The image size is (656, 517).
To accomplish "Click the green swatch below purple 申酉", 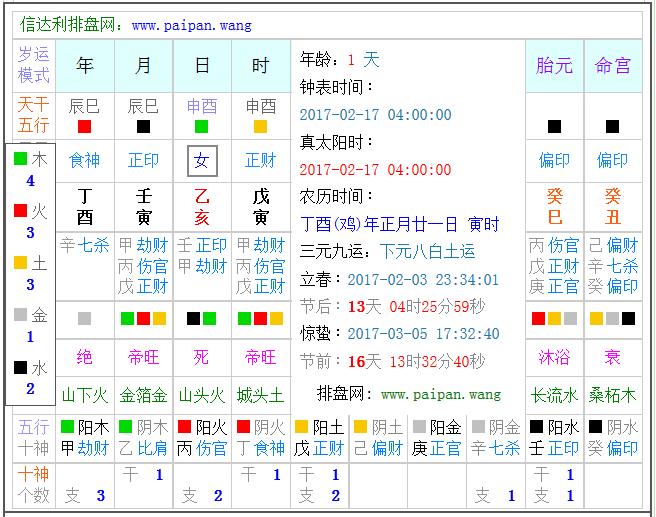I will [x=202, y=126].
